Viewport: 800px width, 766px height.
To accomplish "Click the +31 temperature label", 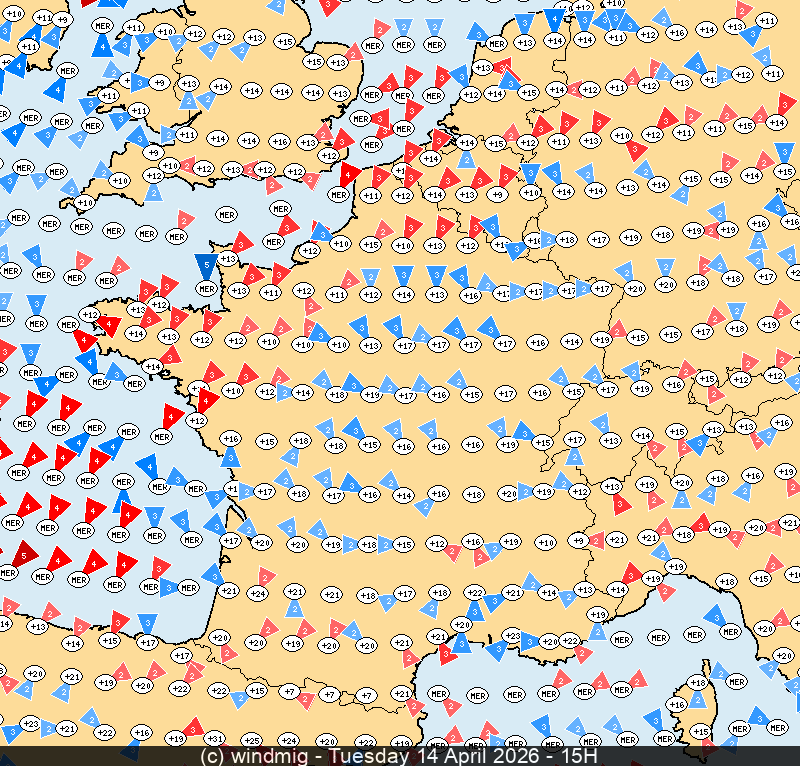I will click(x=215, y=739).
